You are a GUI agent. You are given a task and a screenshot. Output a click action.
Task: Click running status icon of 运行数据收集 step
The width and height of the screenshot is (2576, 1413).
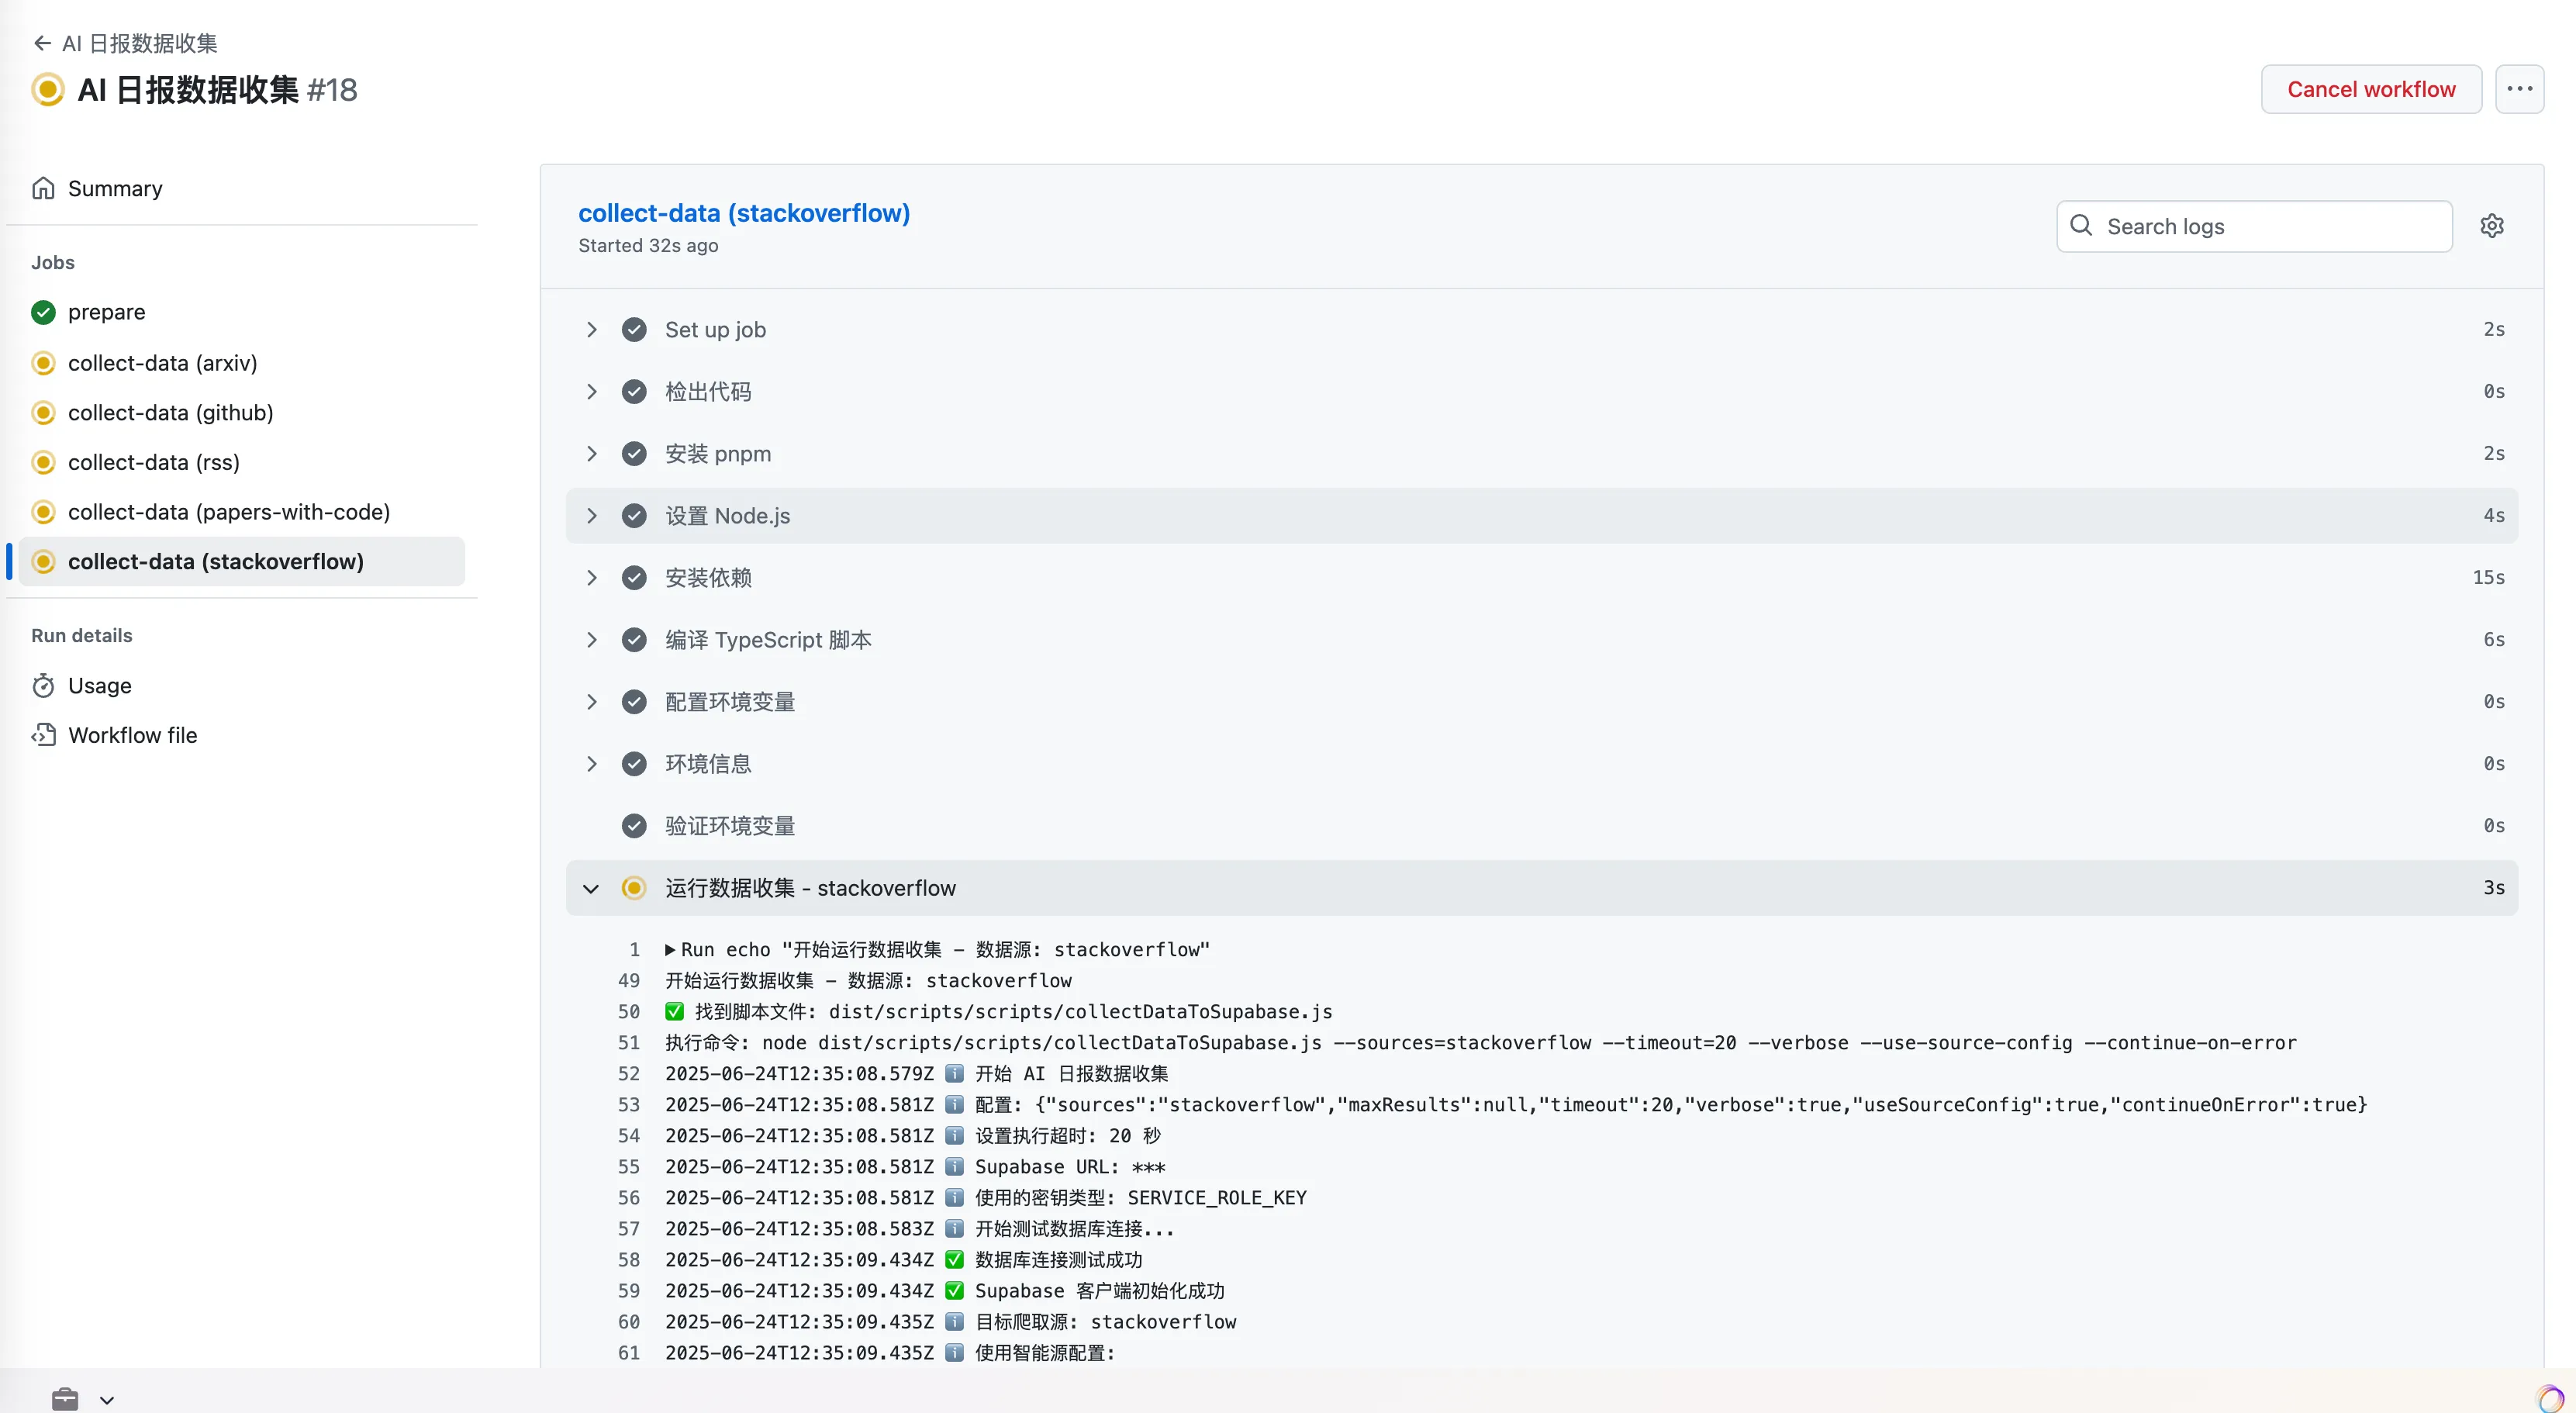click(634, 887)
